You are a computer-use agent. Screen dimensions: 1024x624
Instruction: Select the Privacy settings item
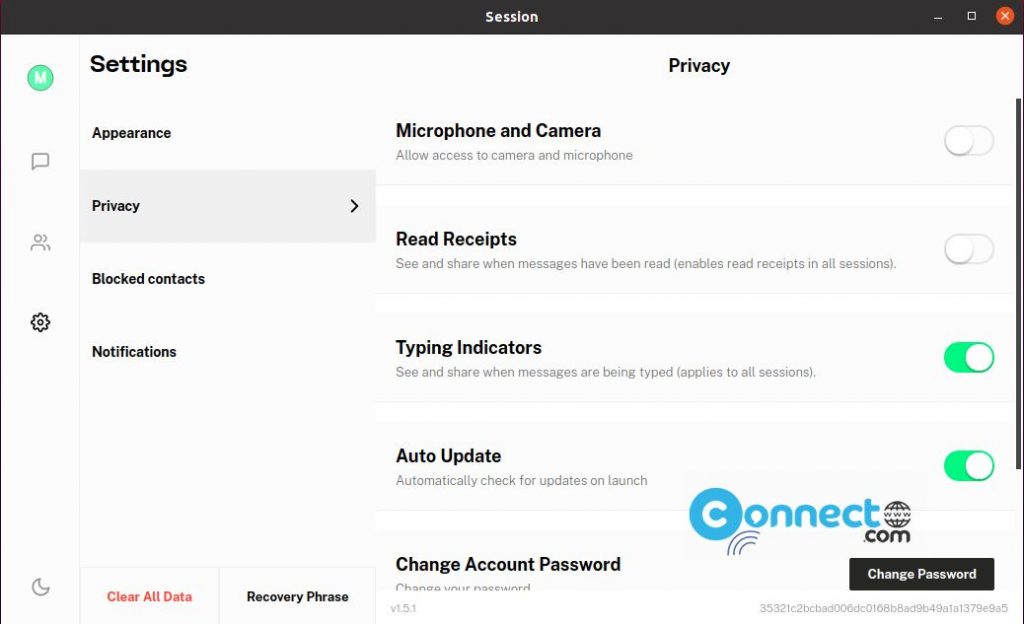[x=116, y=206]
